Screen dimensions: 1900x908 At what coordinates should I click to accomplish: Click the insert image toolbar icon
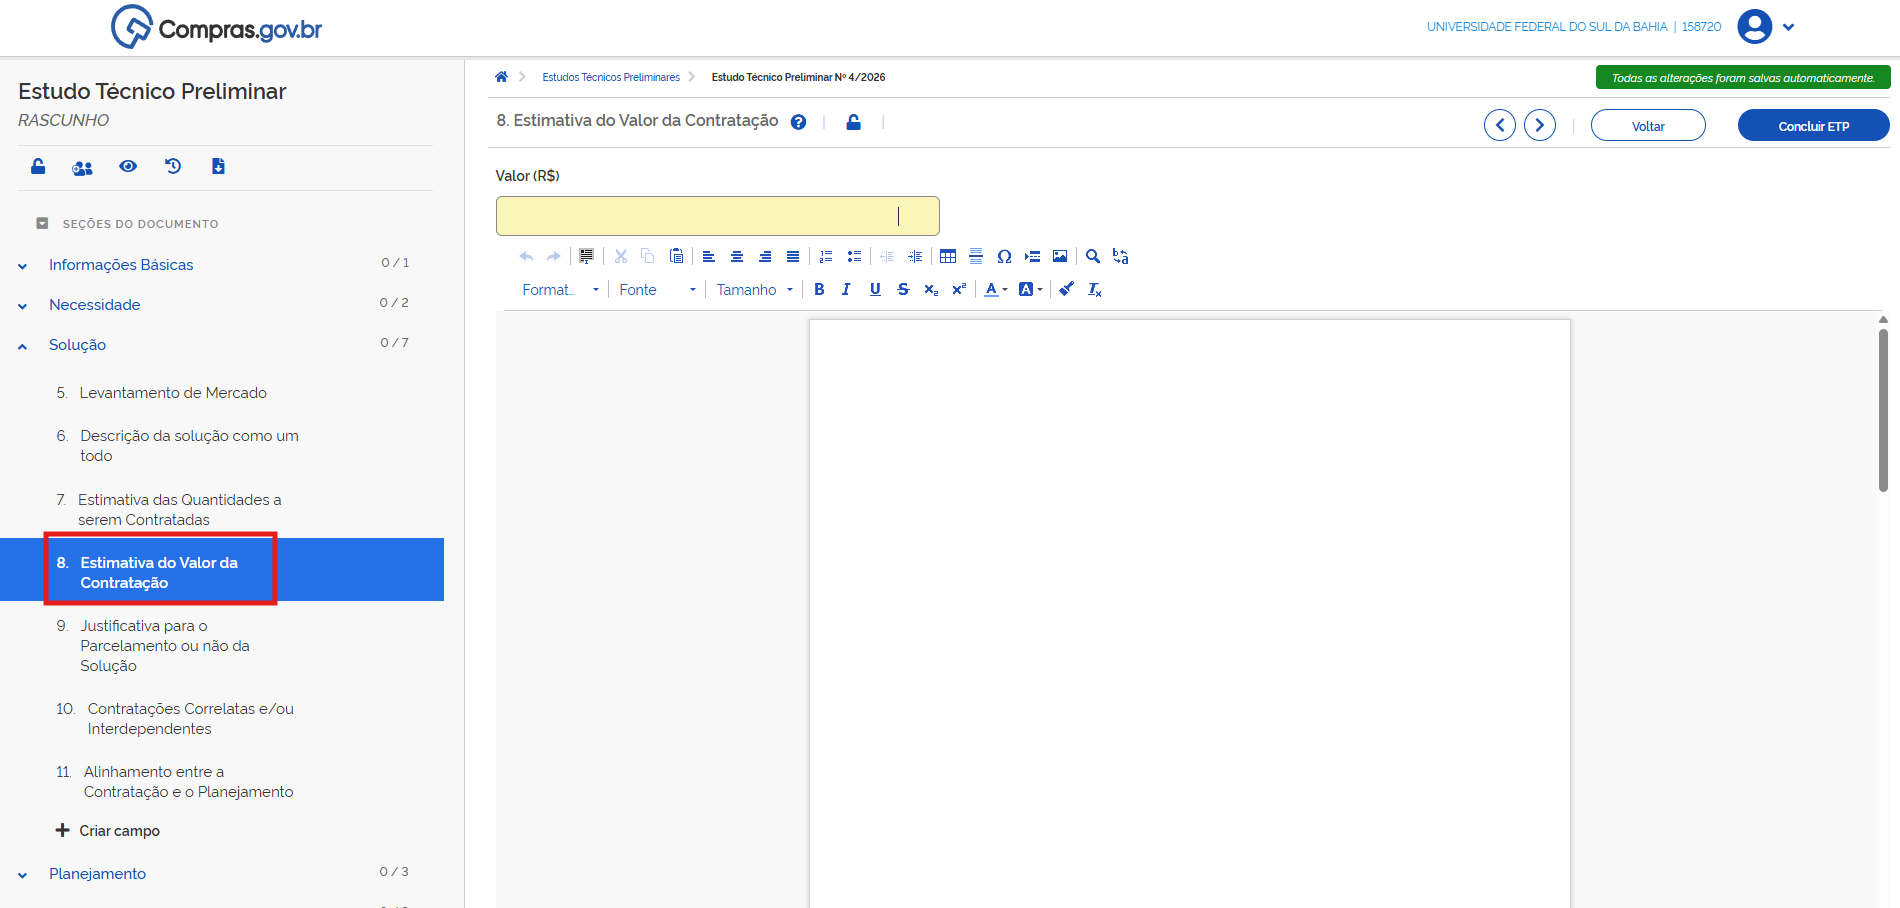pyautogui.click(x=1060, y=257)
